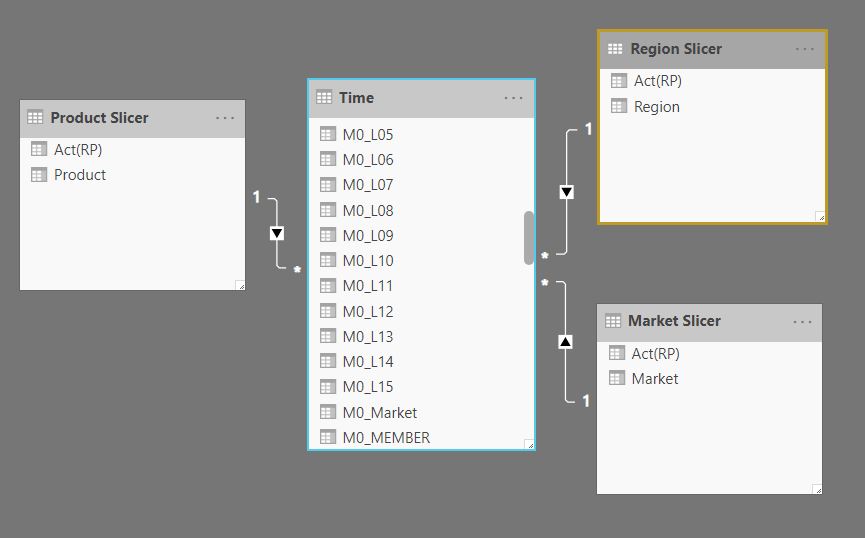Select the M0_L08 column name

tap(368, 211)
